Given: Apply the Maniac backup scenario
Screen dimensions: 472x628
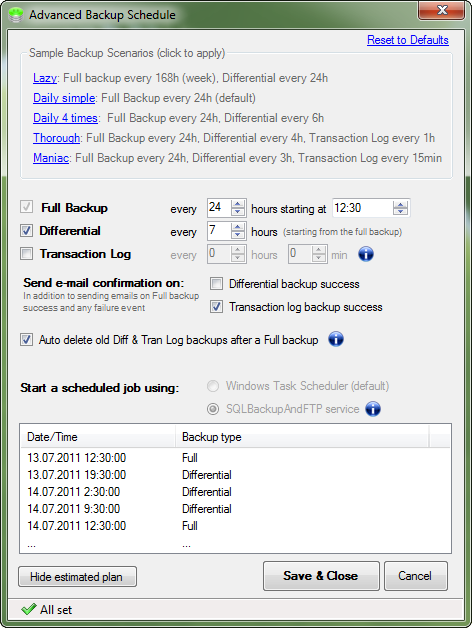Looking at the screenshot, I should [x=51, y=158].
